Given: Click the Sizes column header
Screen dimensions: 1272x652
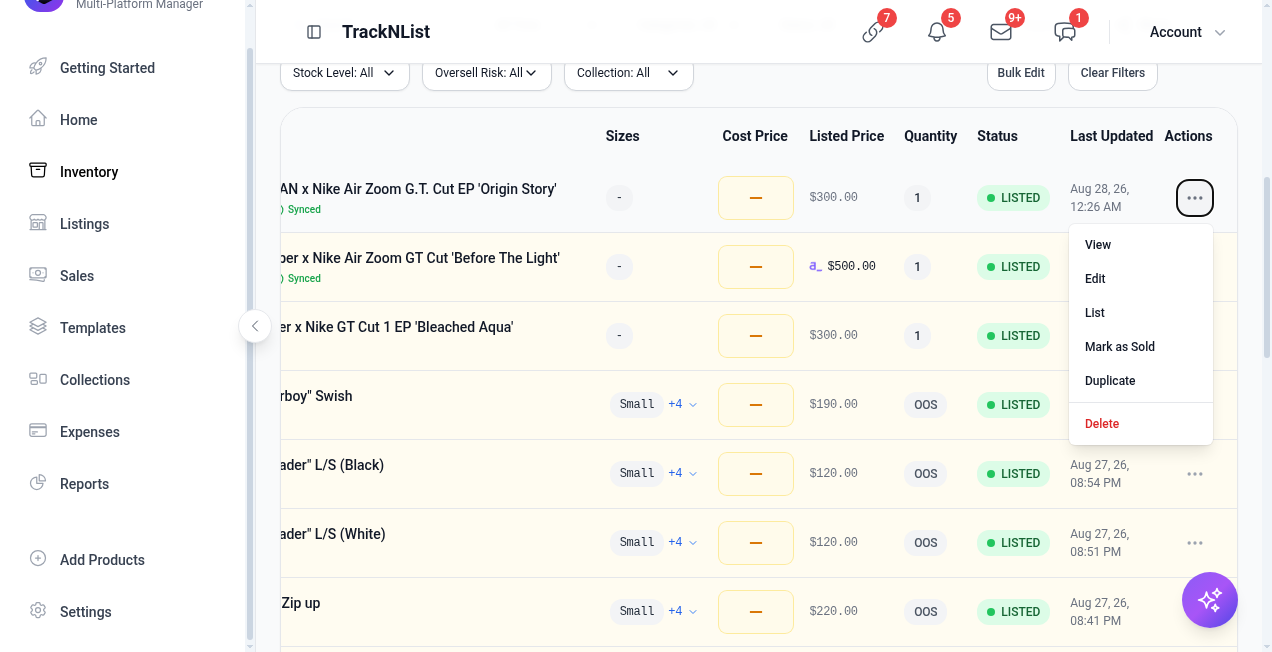Looking at the screenshot, I should (x=622, y=136).
